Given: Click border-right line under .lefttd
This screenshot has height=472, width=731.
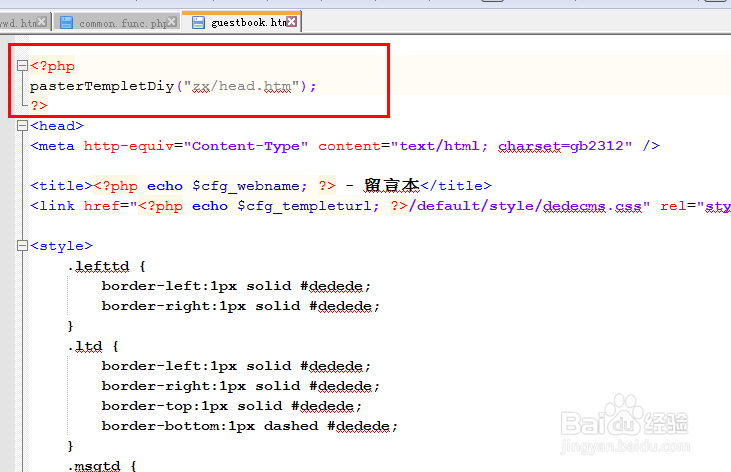Looking at the screenshot, I should pos(241,306).
